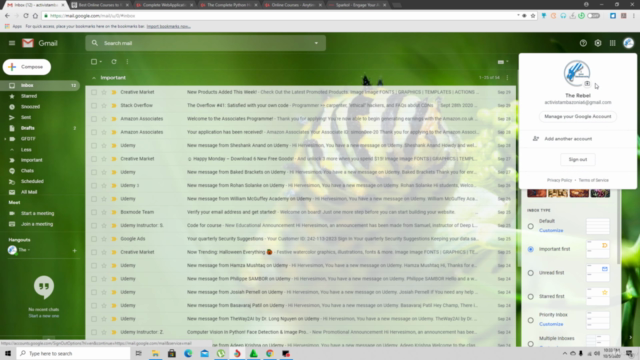This screenshot has width=640, height=360.
Task: Open Microsoft Edge from the taskbar
Action: click(x=188, y=353)
